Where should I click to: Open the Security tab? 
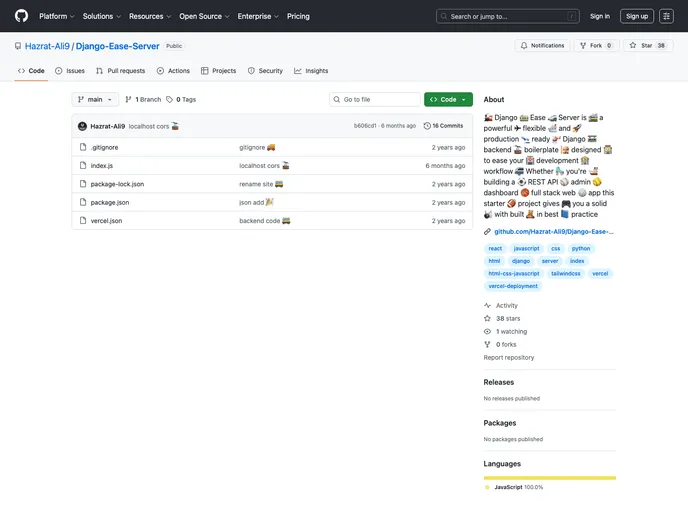[x=265, y=71]
